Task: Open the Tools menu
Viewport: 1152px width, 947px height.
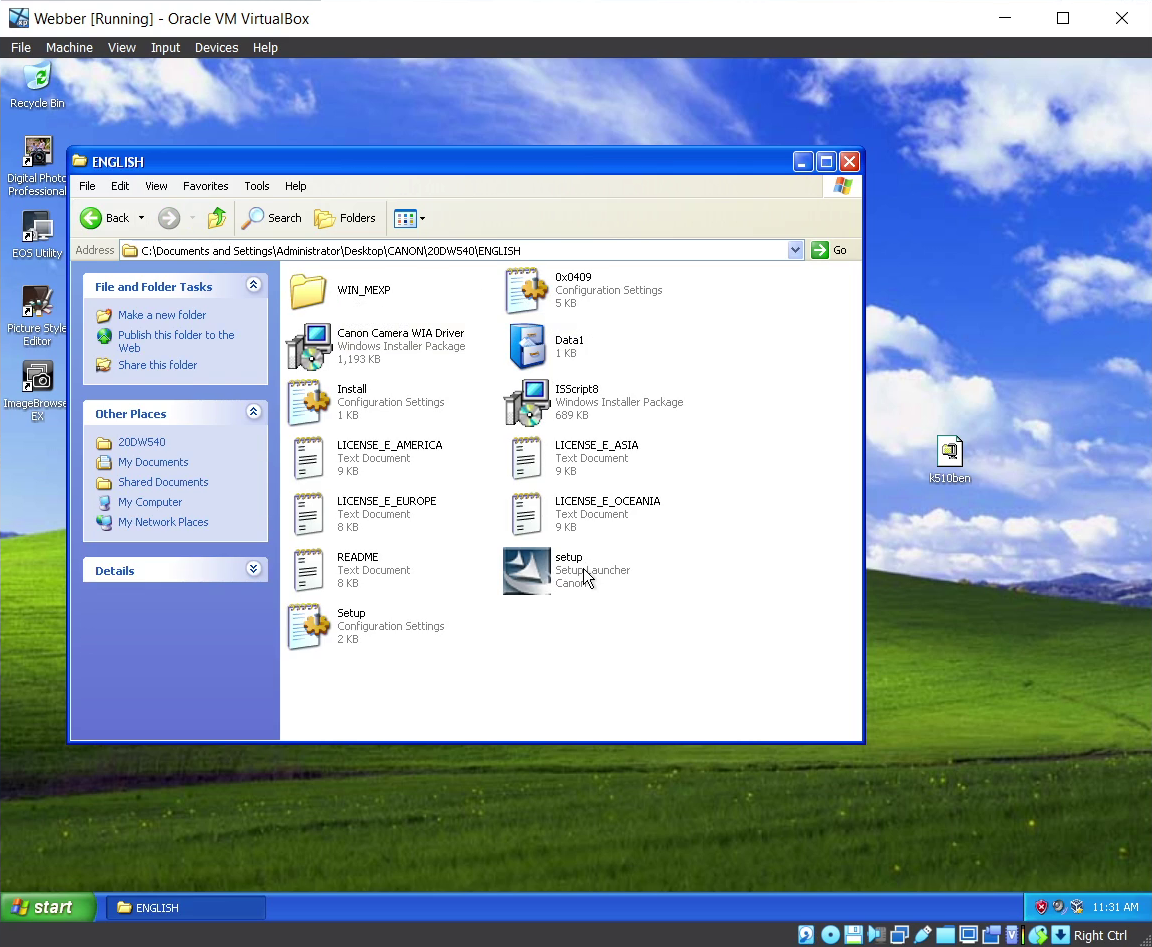Action: point(257,186)
